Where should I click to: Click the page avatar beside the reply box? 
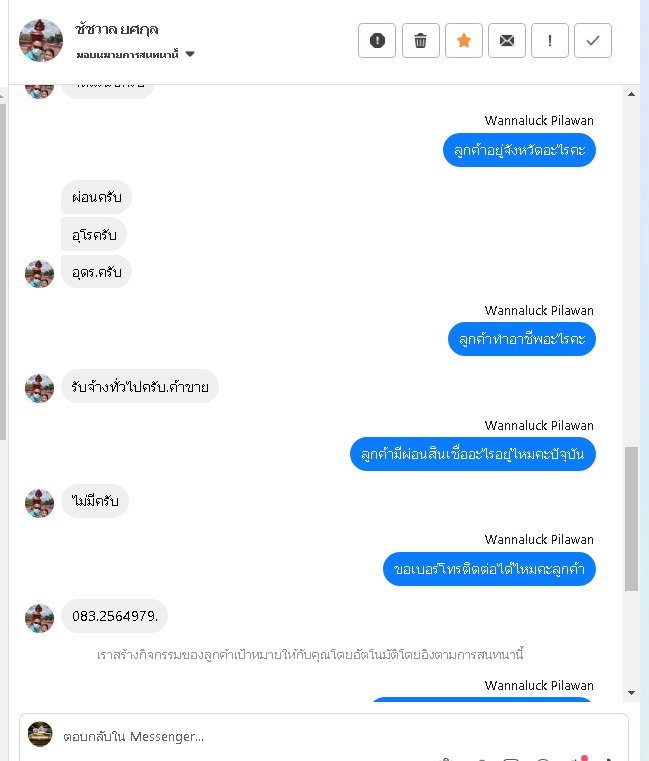coord(40,734)
